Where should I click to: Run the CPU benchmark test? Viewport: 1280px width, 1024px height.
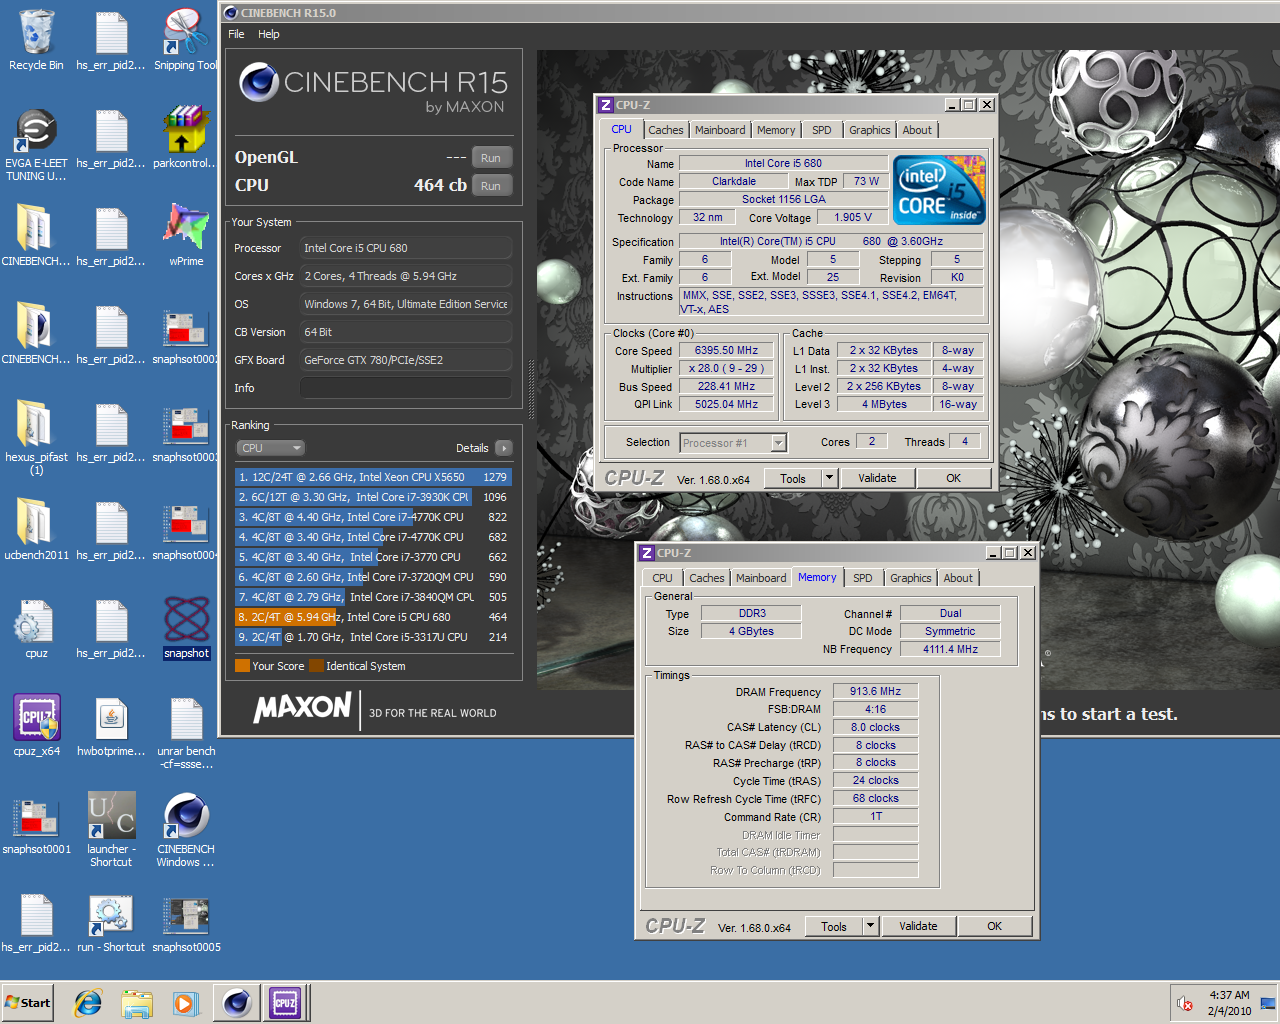click(490, 186)
